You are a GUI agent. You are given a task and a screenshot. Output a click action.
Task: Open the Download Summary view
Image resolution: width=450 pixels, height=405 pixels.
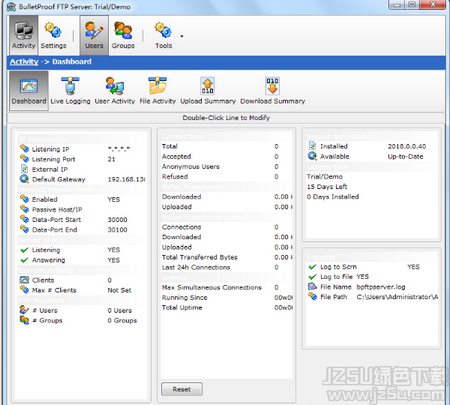point(273,90)
